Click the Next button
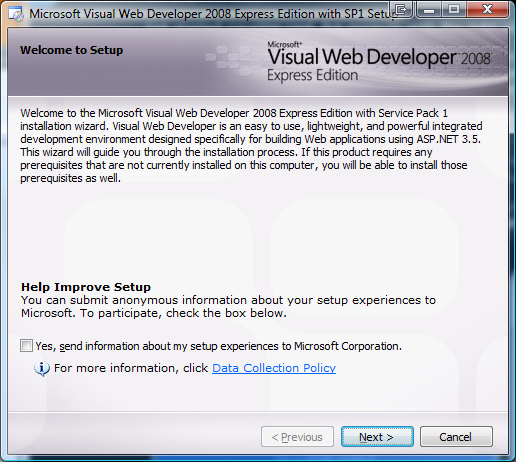This screenshot has width=516, height=462. click(x=377, y=437)
